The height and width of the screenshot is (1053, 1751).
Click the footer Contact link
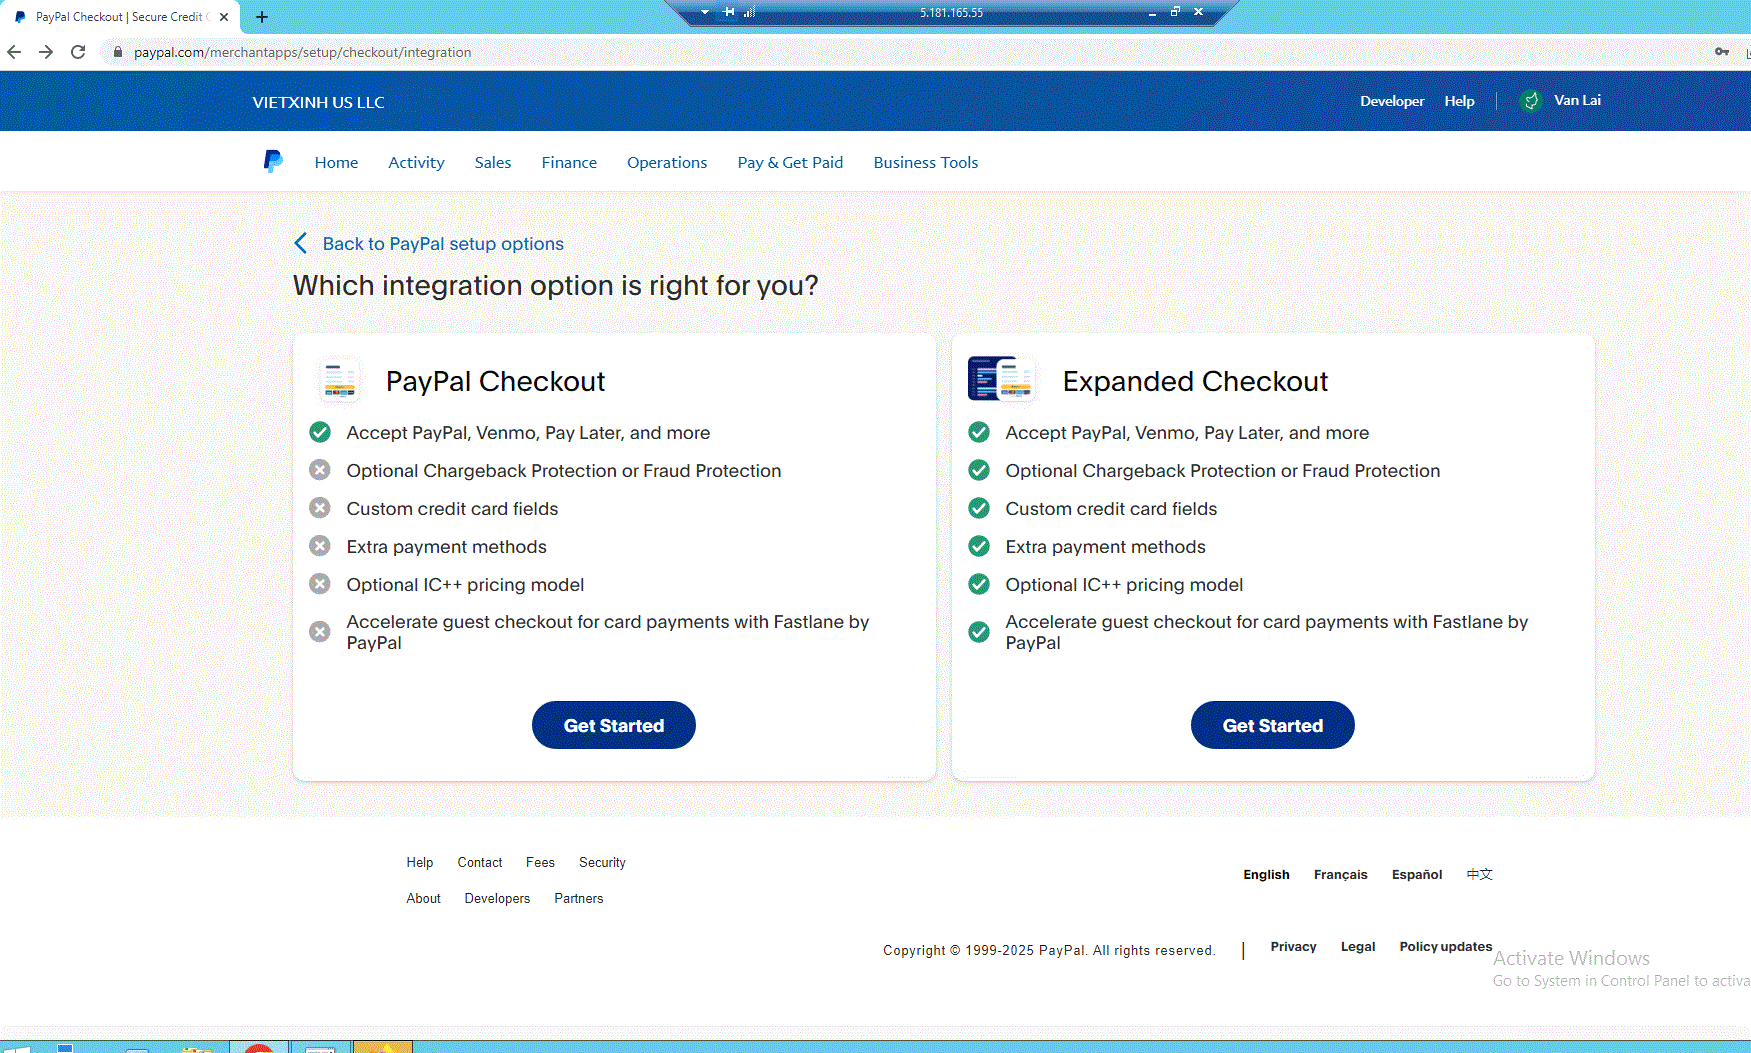tap(480, 862)
